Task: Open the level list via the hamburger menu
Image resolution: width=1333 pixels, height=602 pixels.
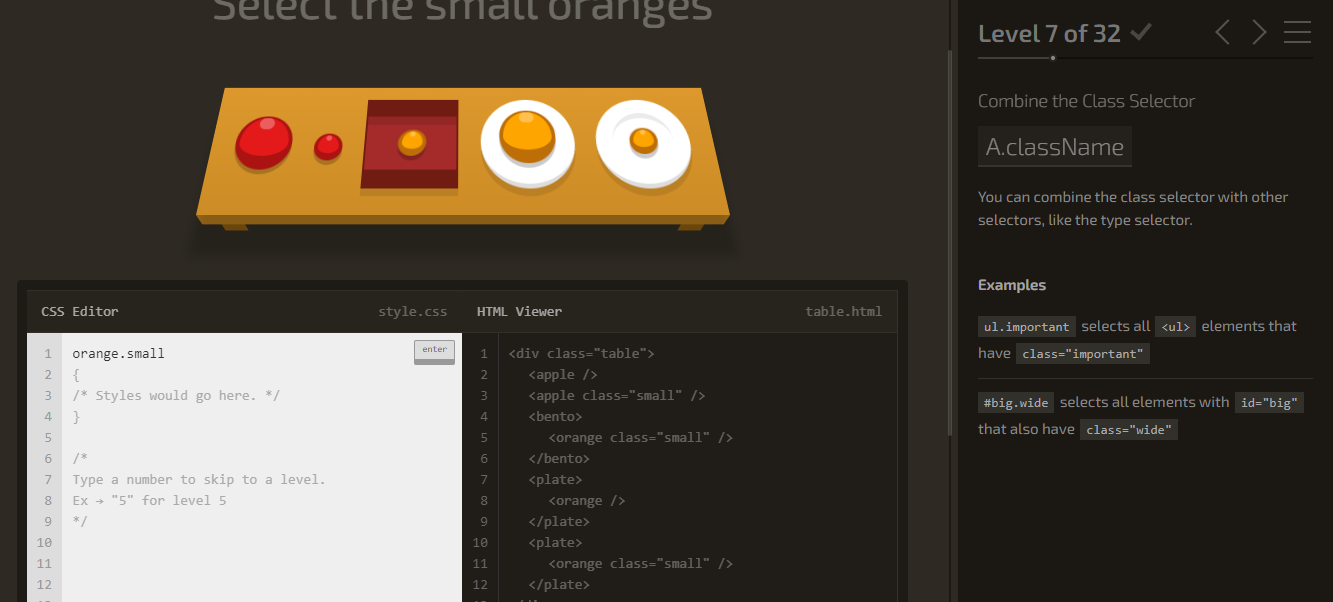Action: 1297,32
